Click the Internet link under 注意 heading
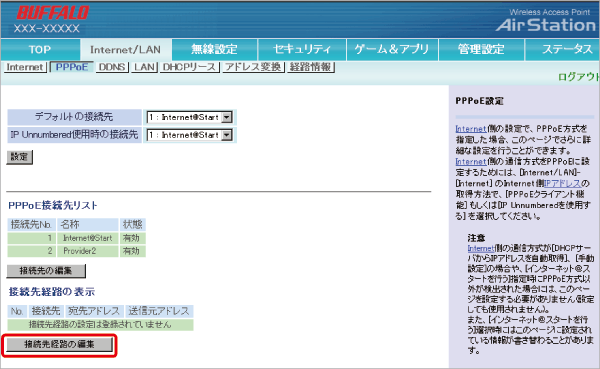 point(481,248)
